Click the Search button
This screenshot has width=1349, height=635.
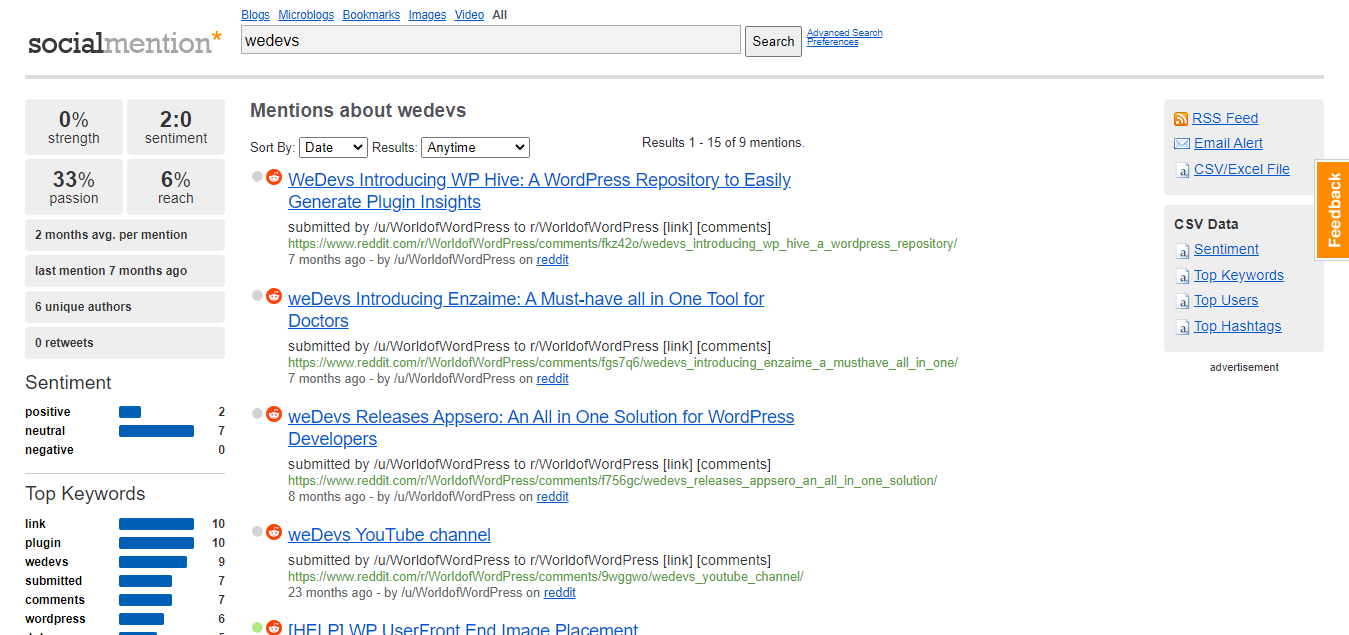(773, 41)
